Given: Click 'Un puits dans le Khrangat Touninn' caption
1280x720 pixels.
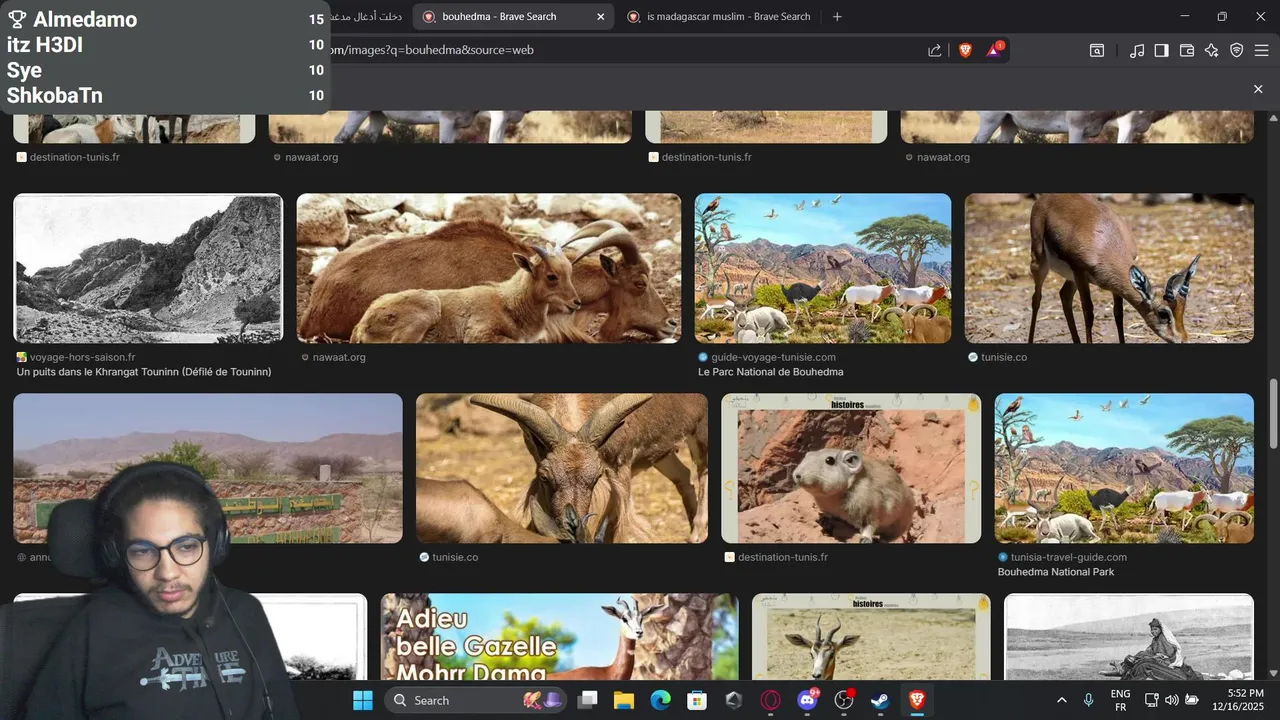Looking at the screenshot, I should click(x=144, y=372).
